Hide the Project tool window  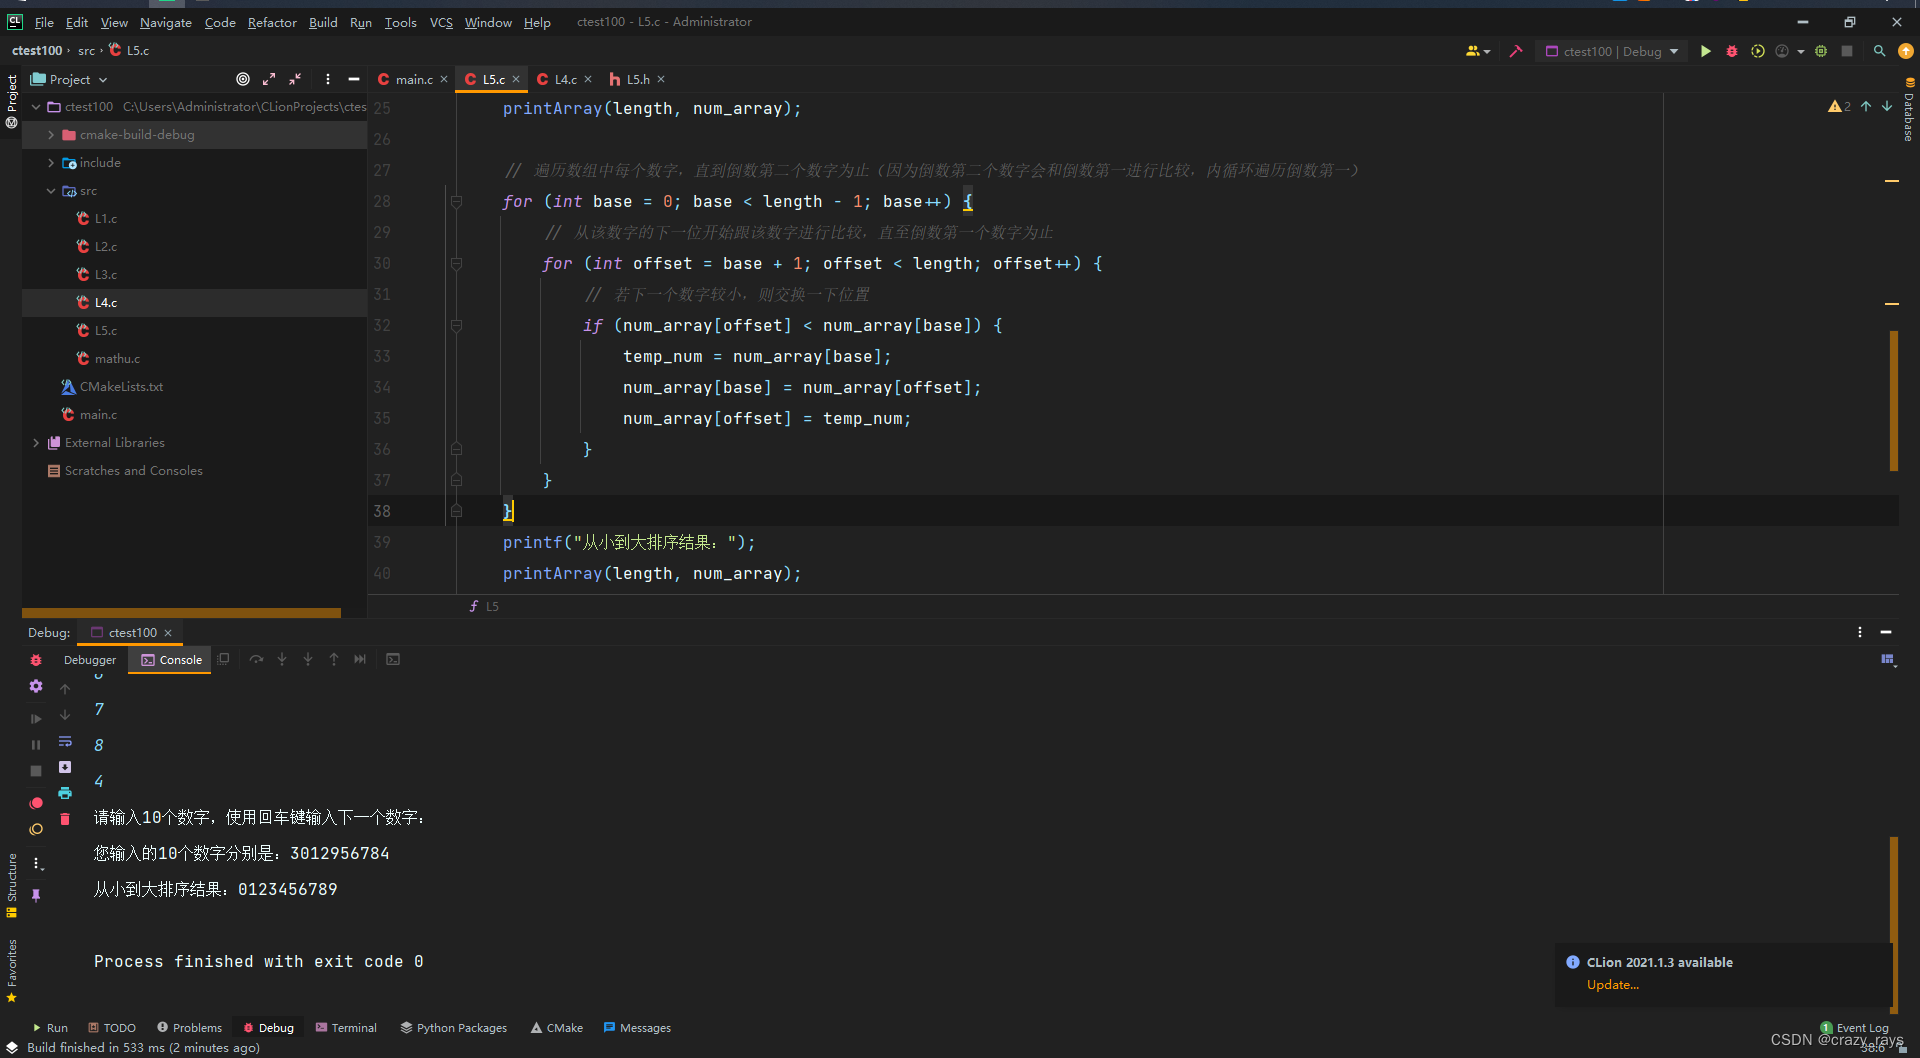(354, 79)
